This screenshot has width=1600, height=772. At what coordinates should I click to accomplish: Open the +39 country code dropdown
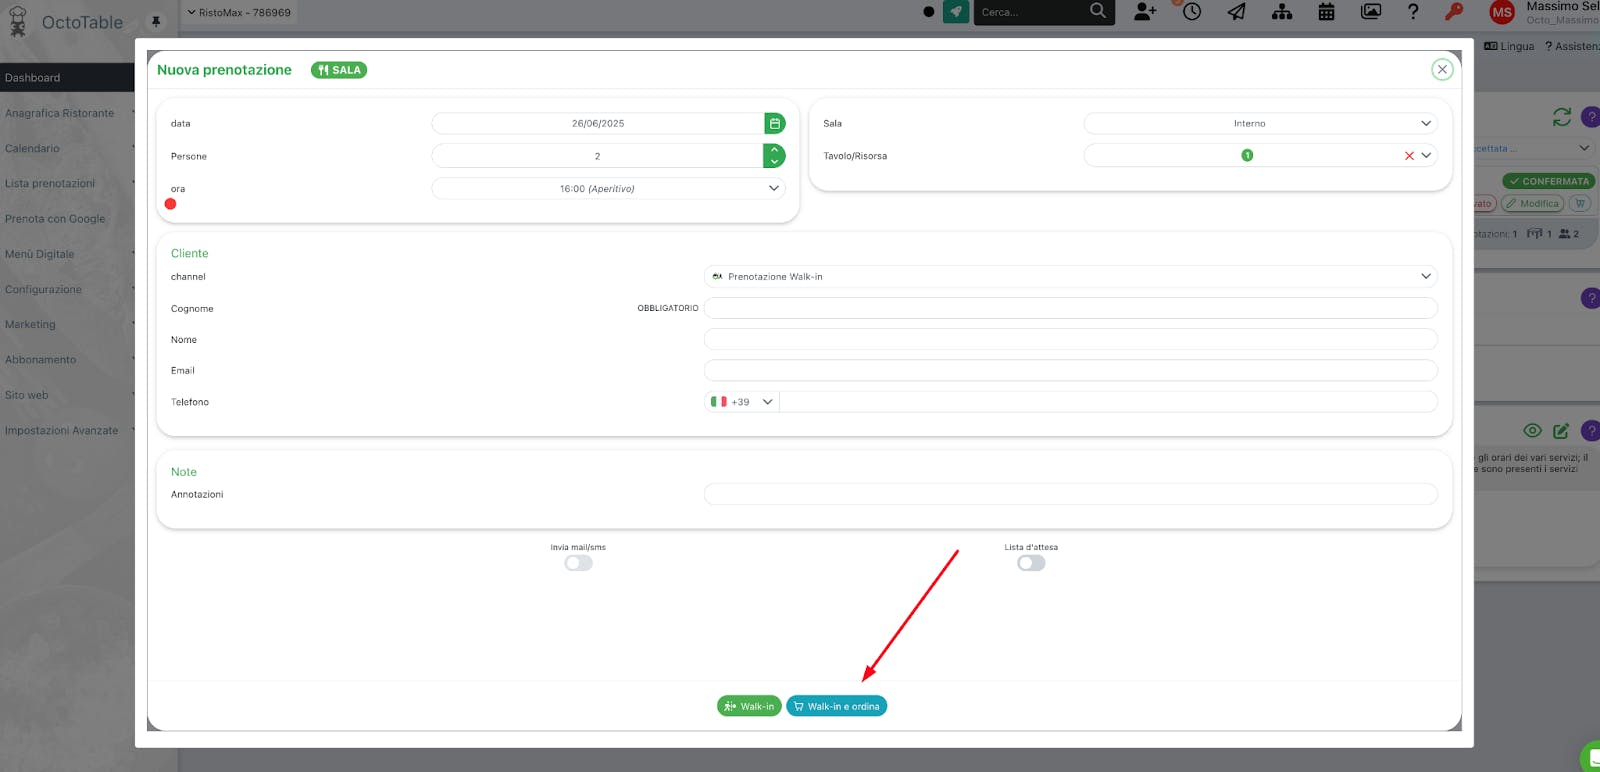(742, 402)
